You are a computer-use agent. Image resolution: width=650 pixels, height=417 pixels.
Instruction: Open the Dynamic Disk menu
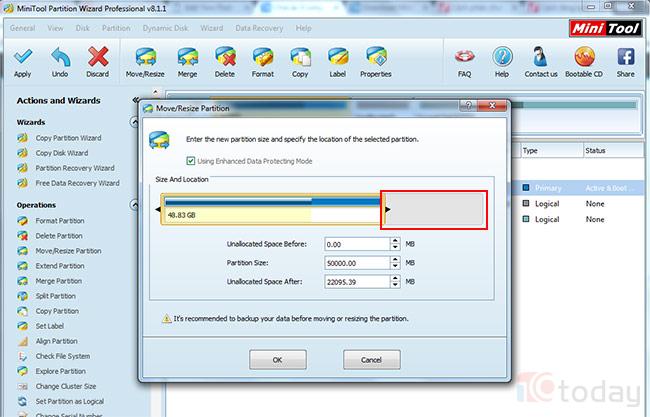coord(165,28)
